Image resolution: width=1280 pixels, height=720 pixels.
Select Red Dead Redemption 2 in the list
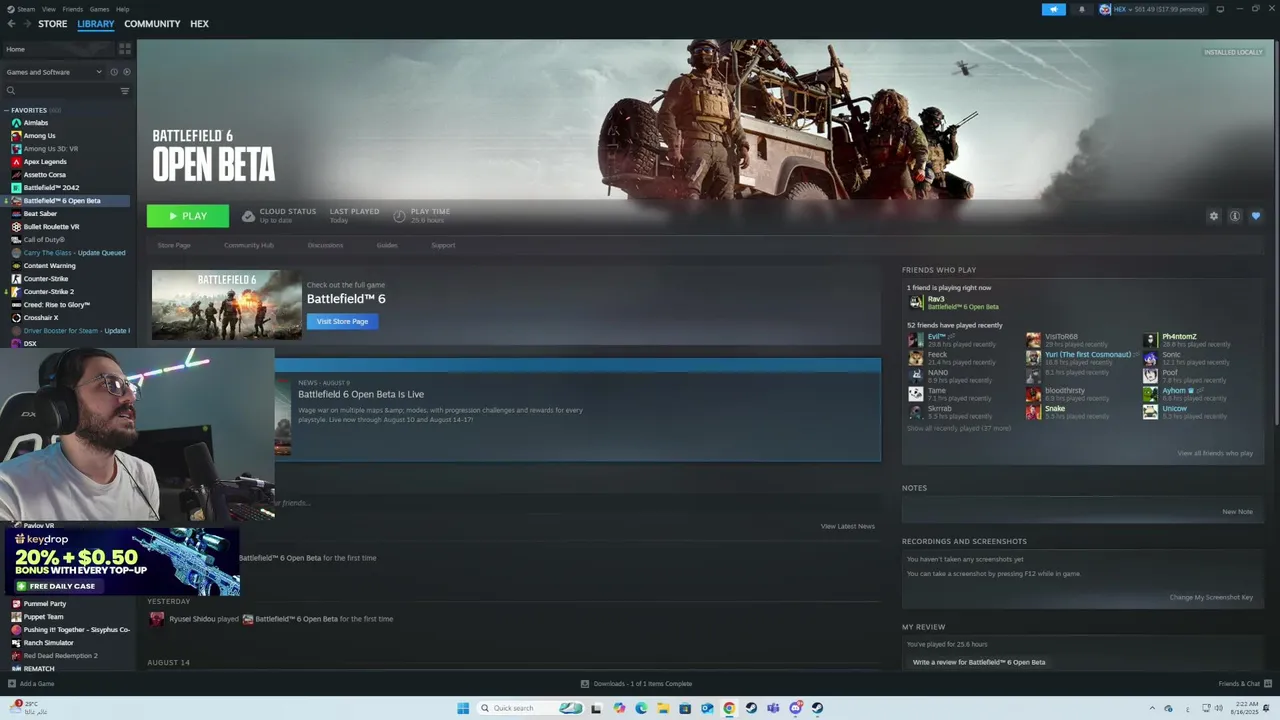(x=61, y=656)
